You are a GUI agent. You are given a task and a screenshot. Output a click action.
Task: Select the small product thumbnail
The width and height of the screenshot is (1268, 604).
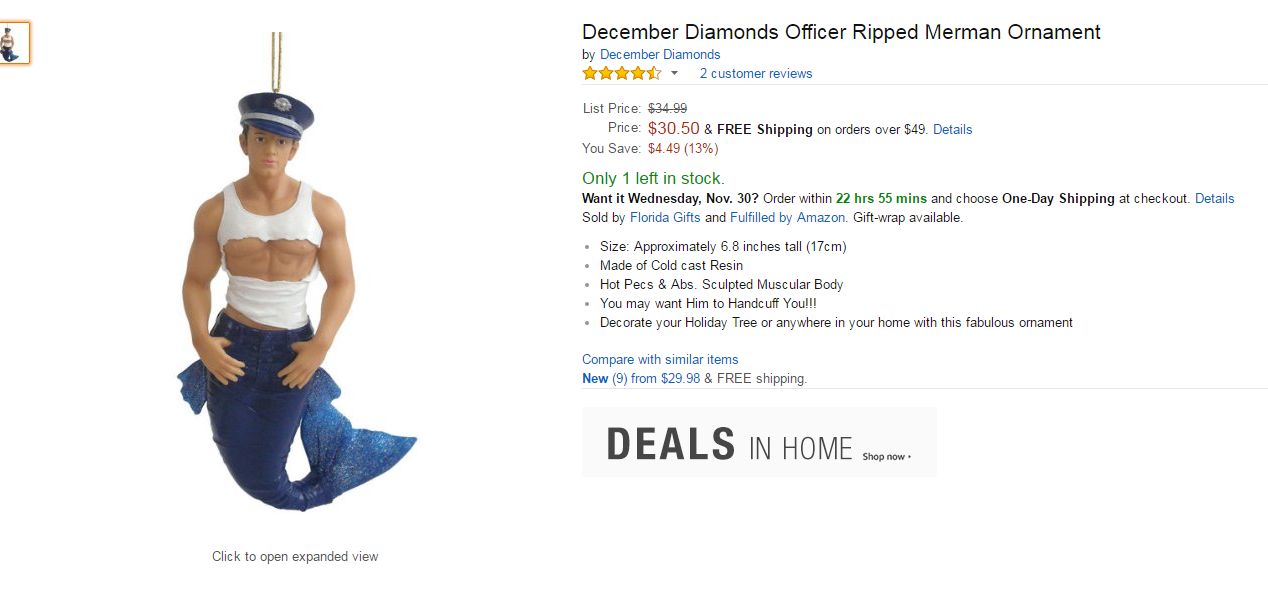15,43
